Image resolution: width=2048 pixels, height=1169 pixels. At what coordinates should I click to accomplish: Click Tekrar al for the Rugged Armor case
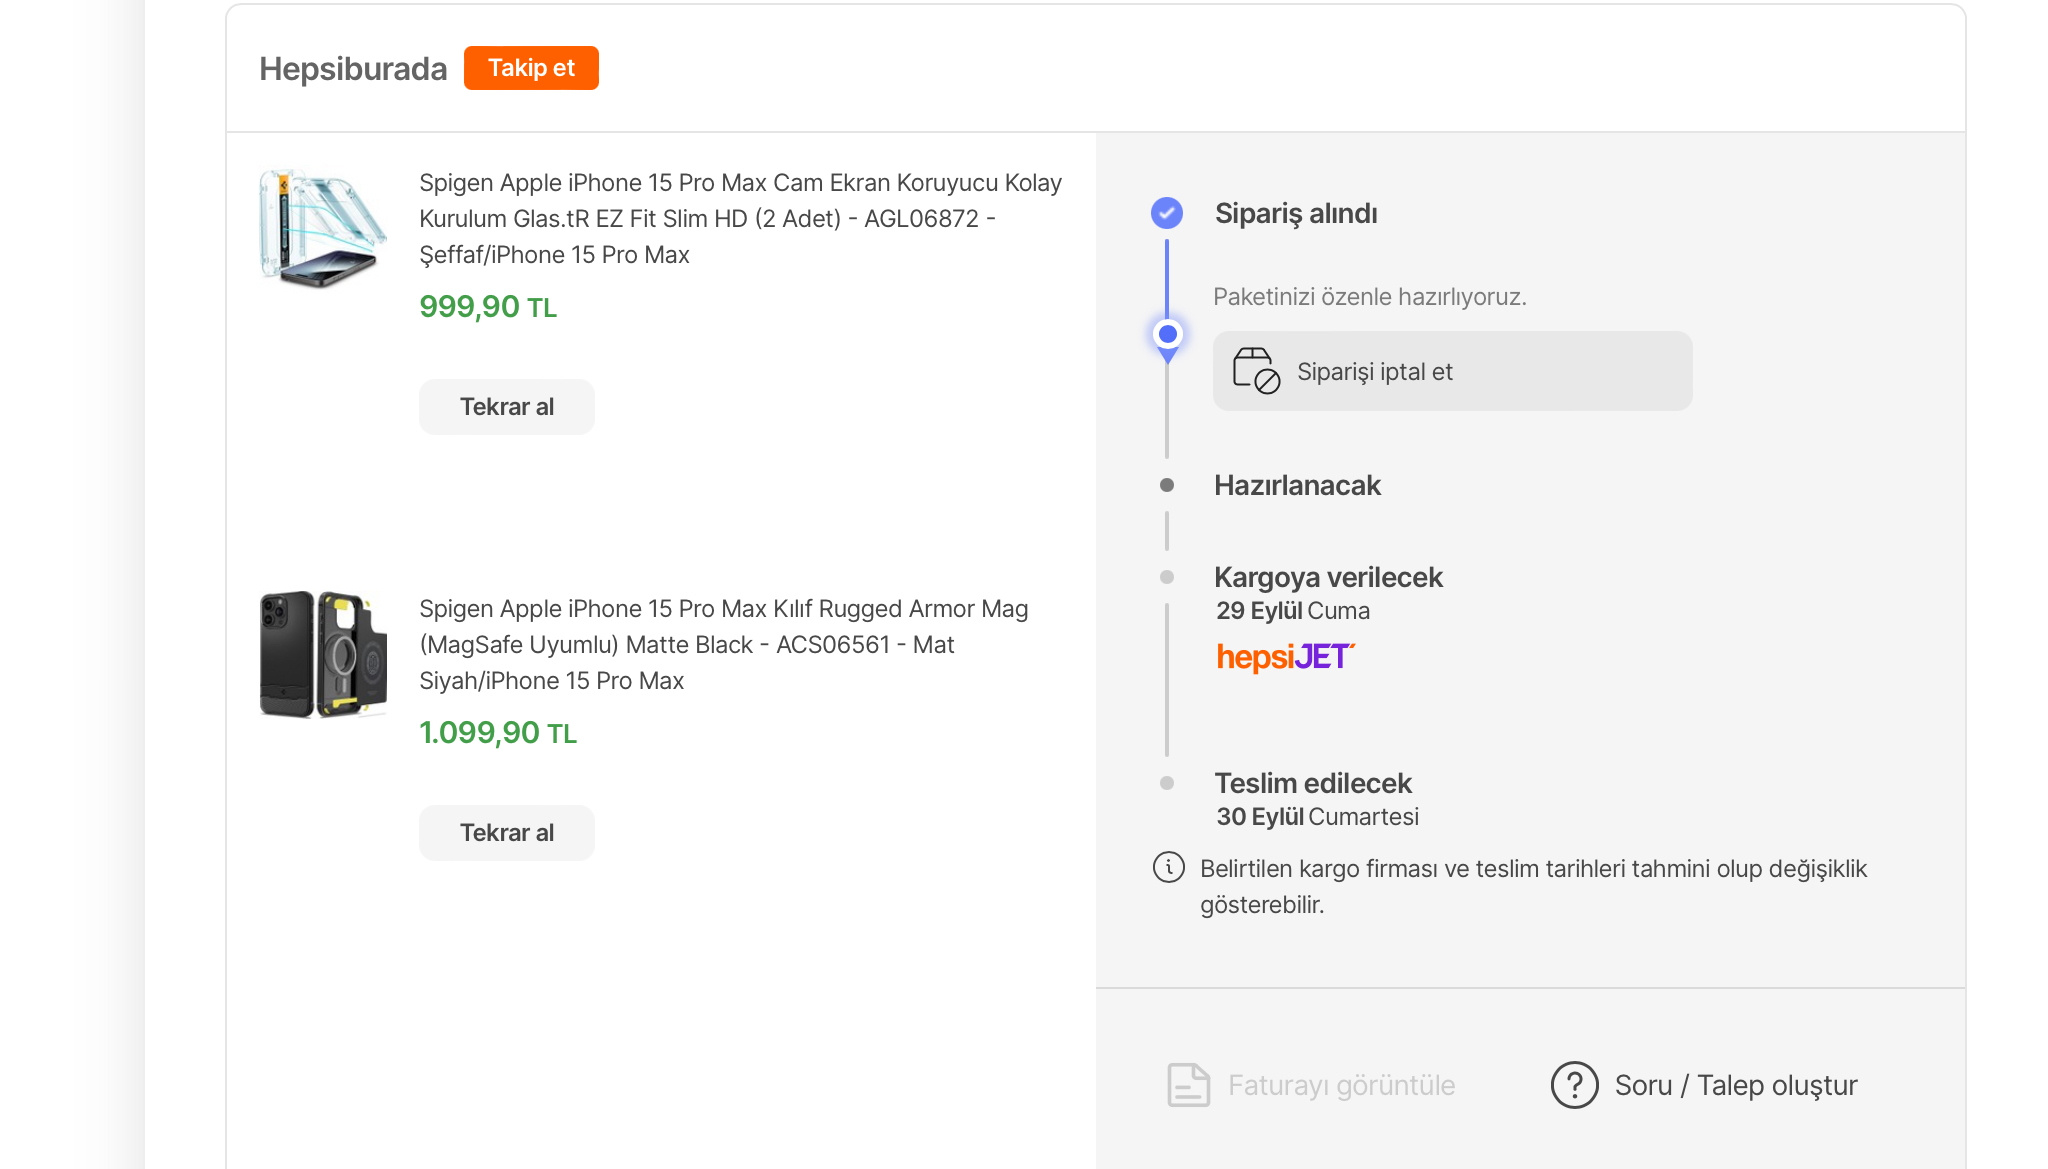click(x=507, y=833)
